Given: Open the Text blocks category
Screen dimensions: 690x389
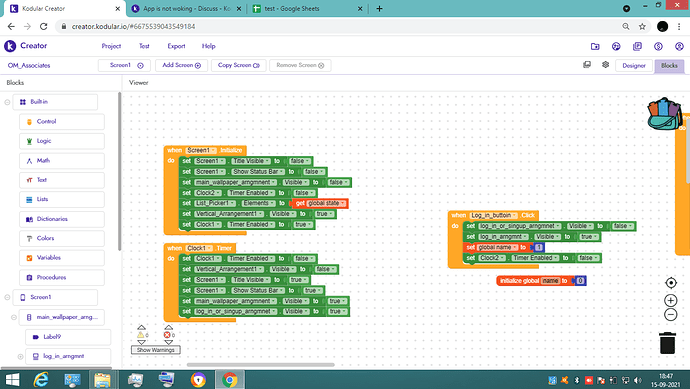Looking at the screenshot, I should 62,180.
